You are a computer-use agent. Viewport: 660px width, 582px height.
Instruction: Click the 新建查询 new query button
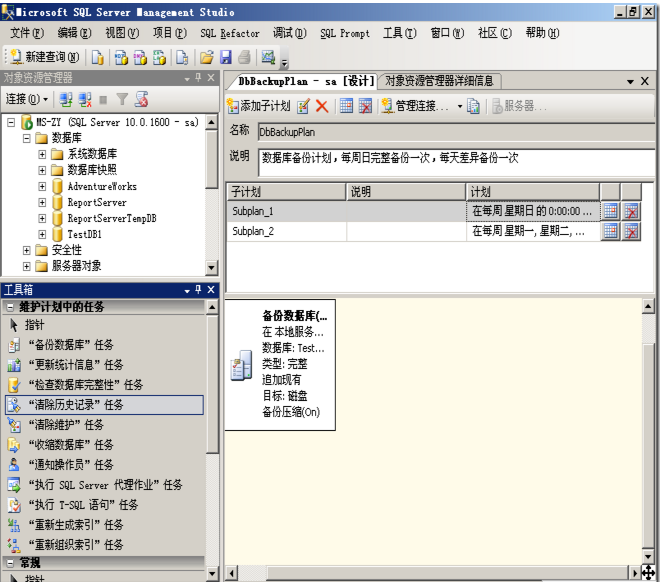click(45, 57)
